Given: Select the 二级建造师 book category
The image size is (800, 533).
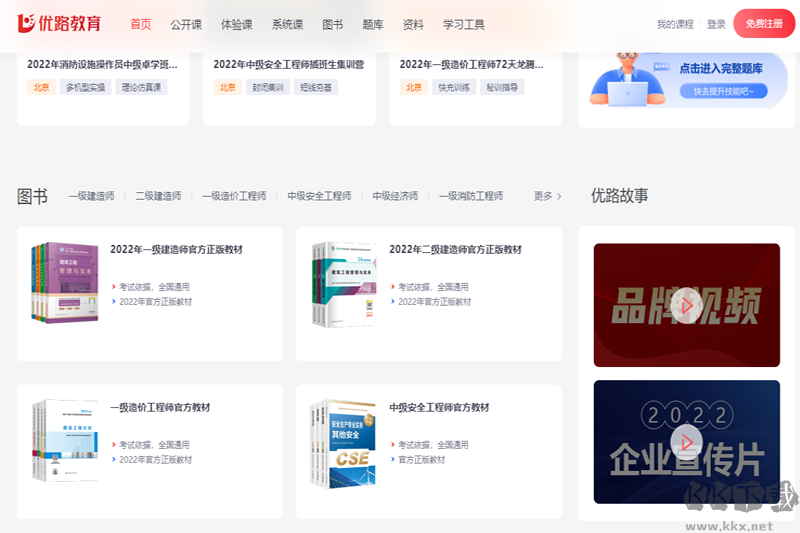Looking at the screenshot, I should click(158, 196).
